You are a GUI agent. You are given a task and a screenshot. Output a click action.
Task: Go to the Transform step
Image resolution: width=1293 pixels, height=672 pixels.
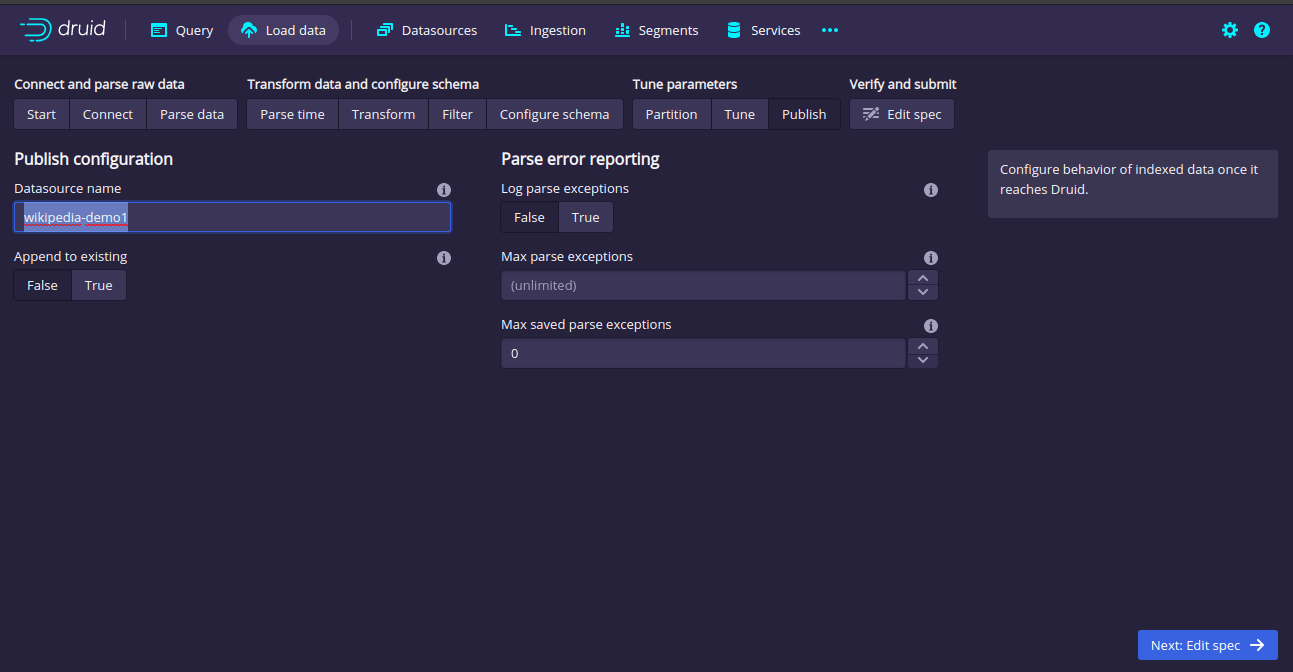[x=383, y=114]
